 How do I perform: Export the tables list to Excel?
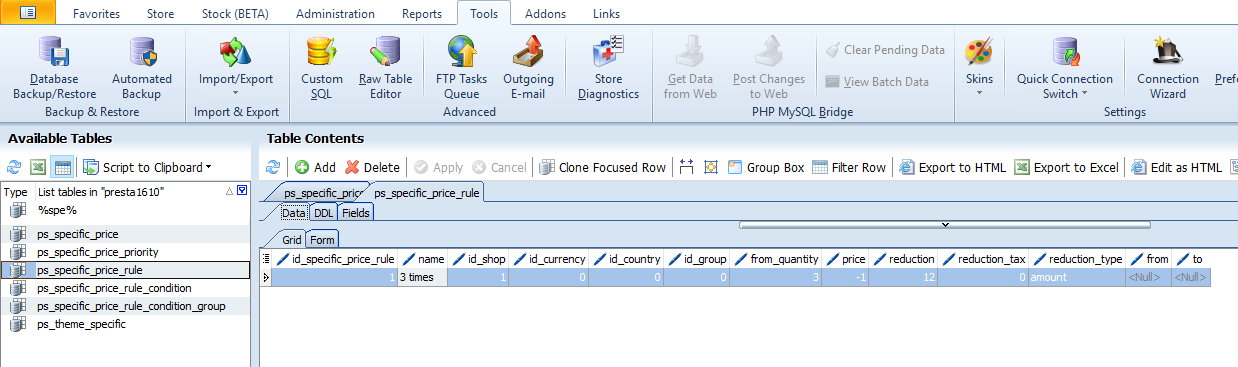click(38, 168)
